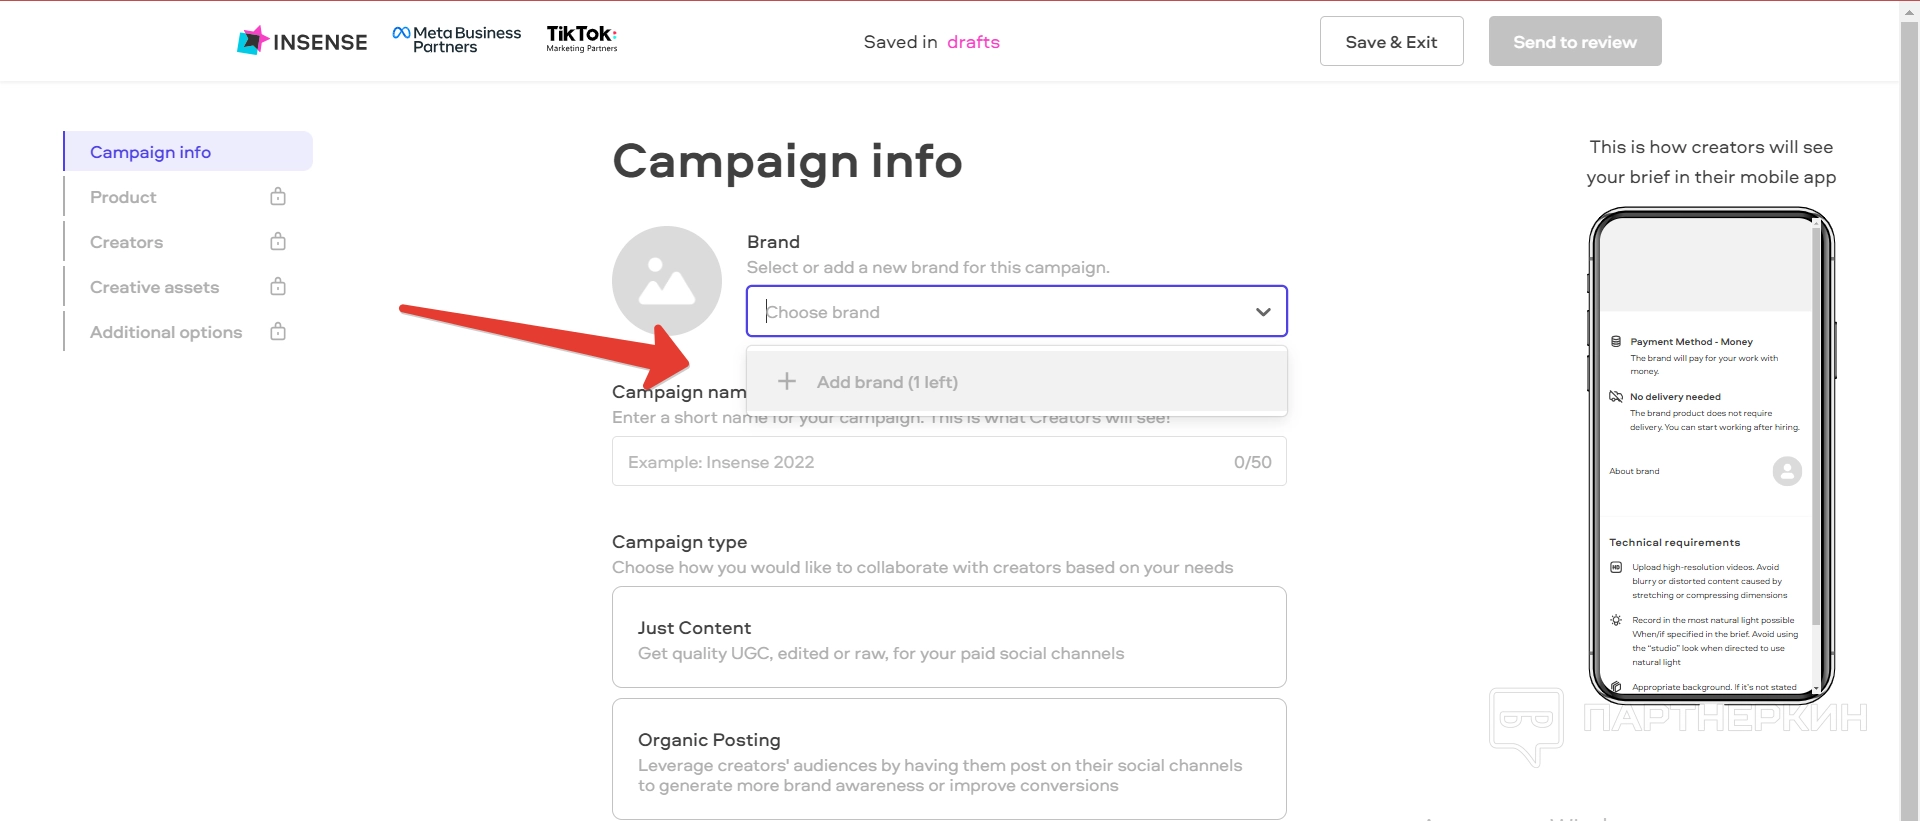Open the Campaign info sidebar tab
Image resolution: width=1920 pixels, height=821 pixels.
point(151,152)
